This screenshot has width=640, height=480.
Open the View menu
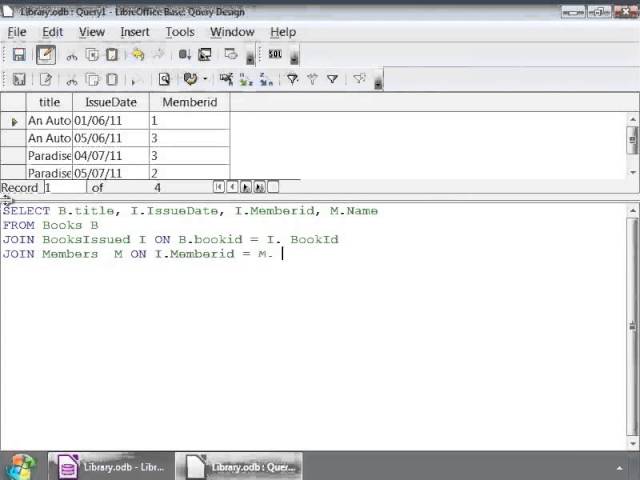(x=92, y=32)
